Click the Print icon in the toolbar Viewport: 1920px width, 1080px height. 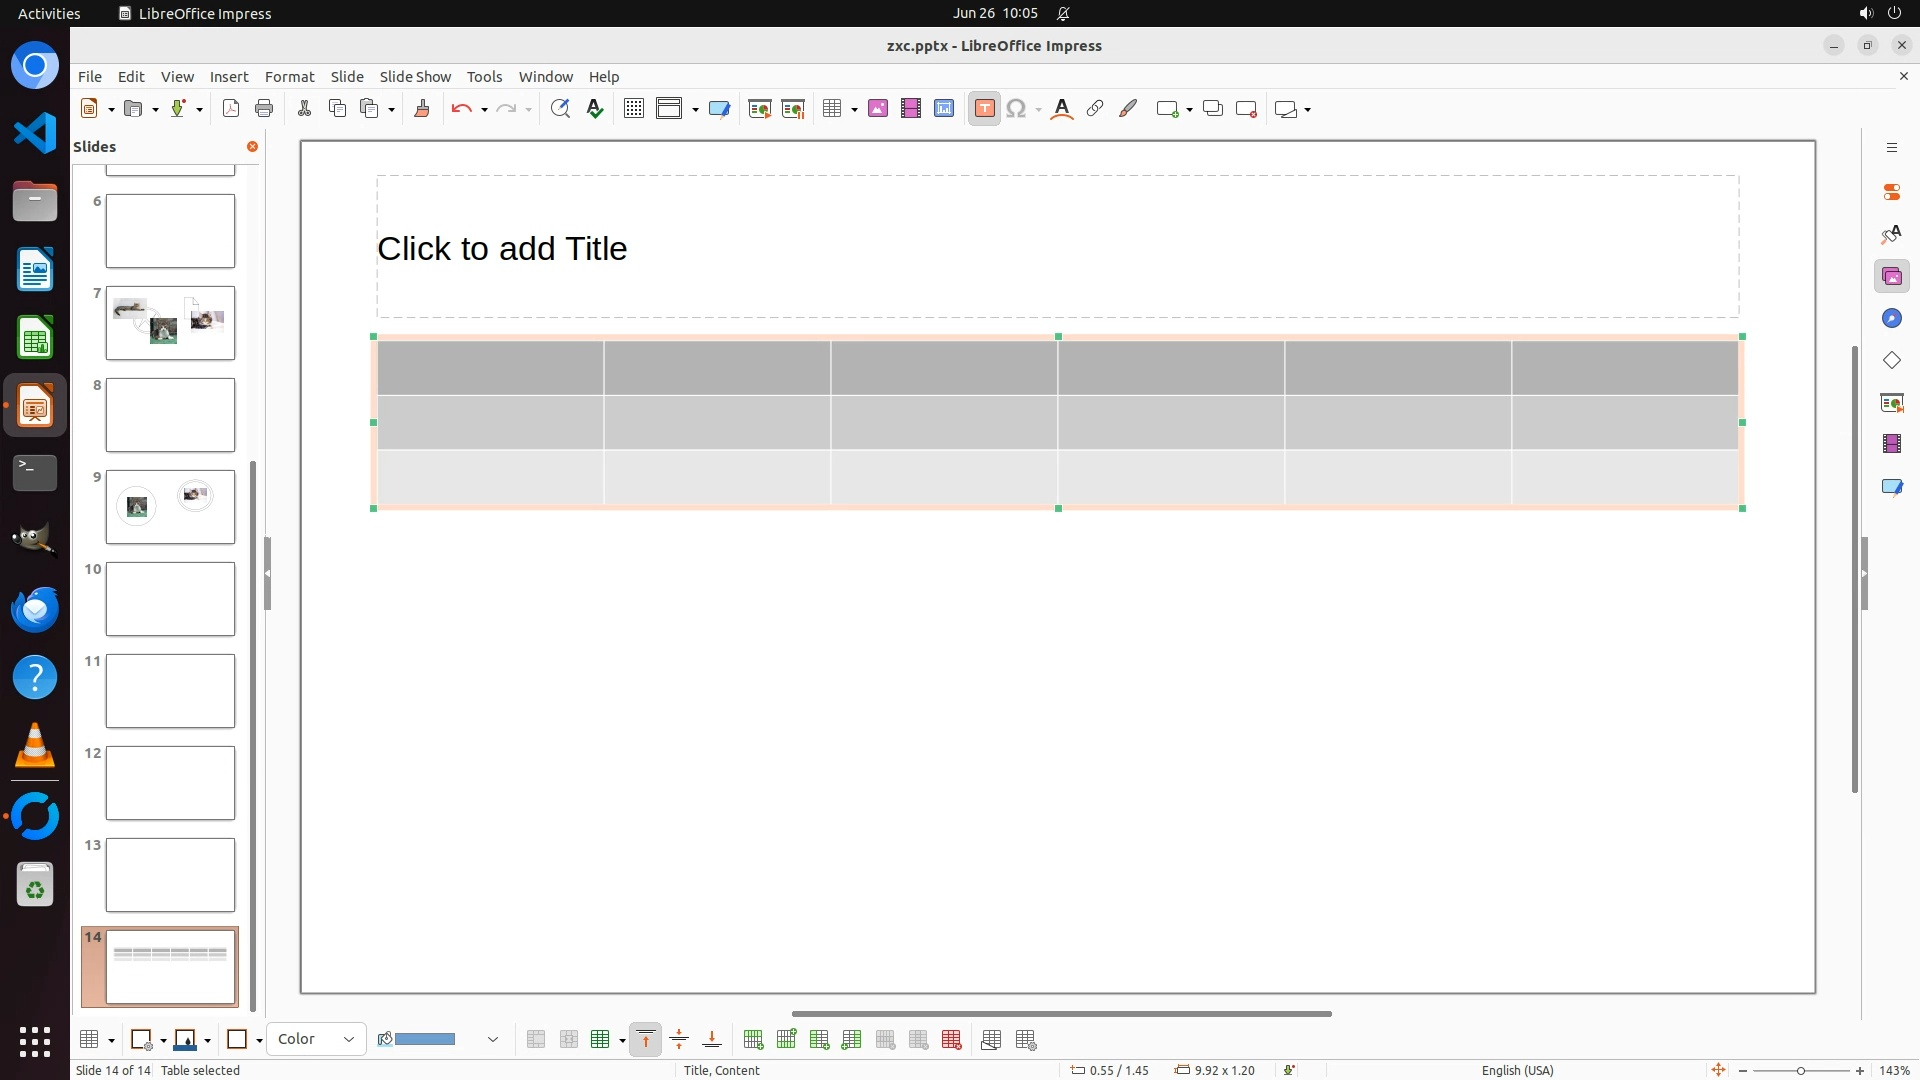tap(264, 109)
